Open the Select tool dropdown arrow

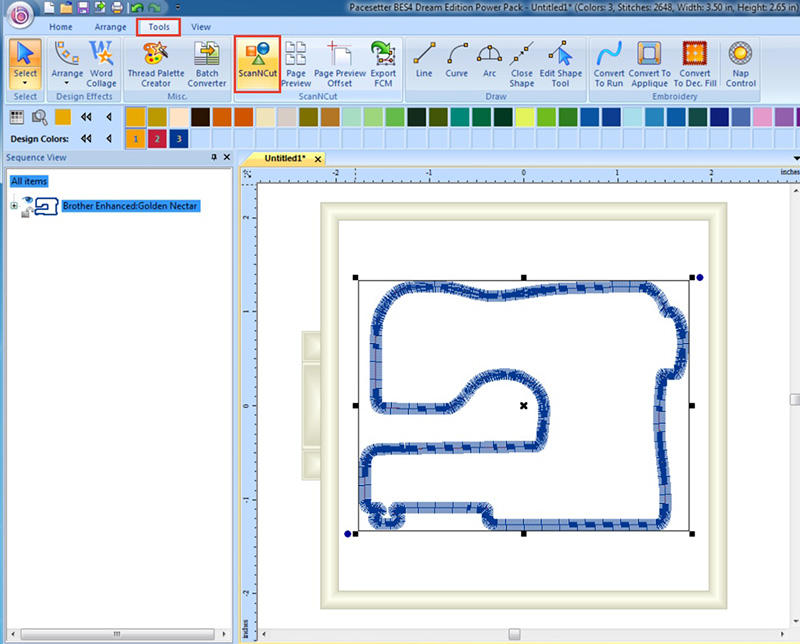pyautogui.click(x=25, y=83)
